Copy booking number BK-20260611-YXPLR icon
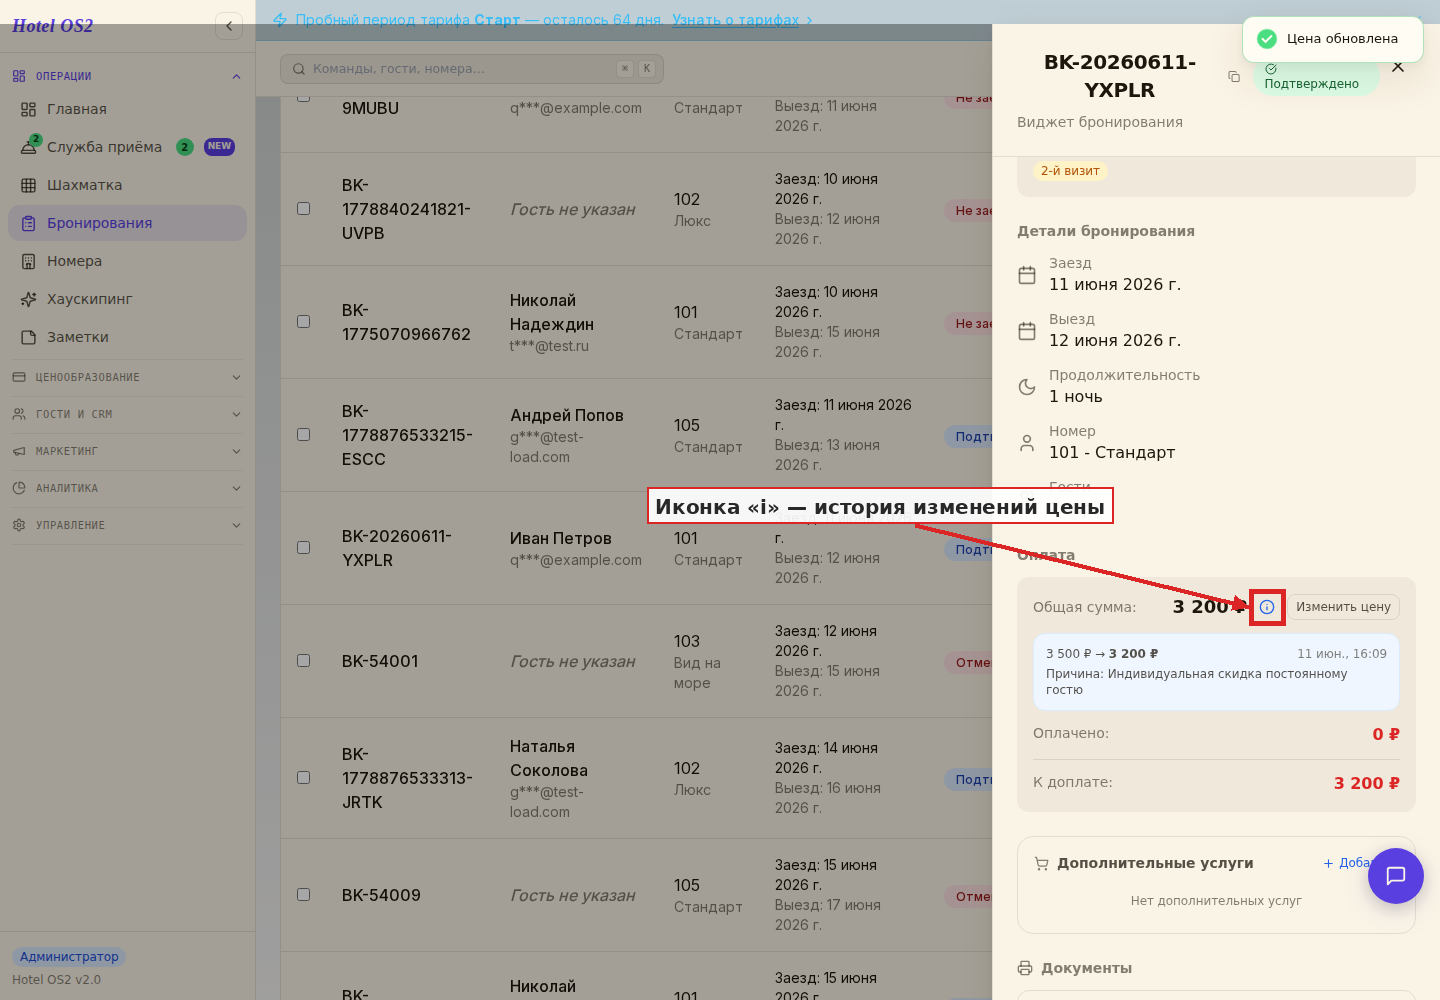 [x=1234, y=76]
